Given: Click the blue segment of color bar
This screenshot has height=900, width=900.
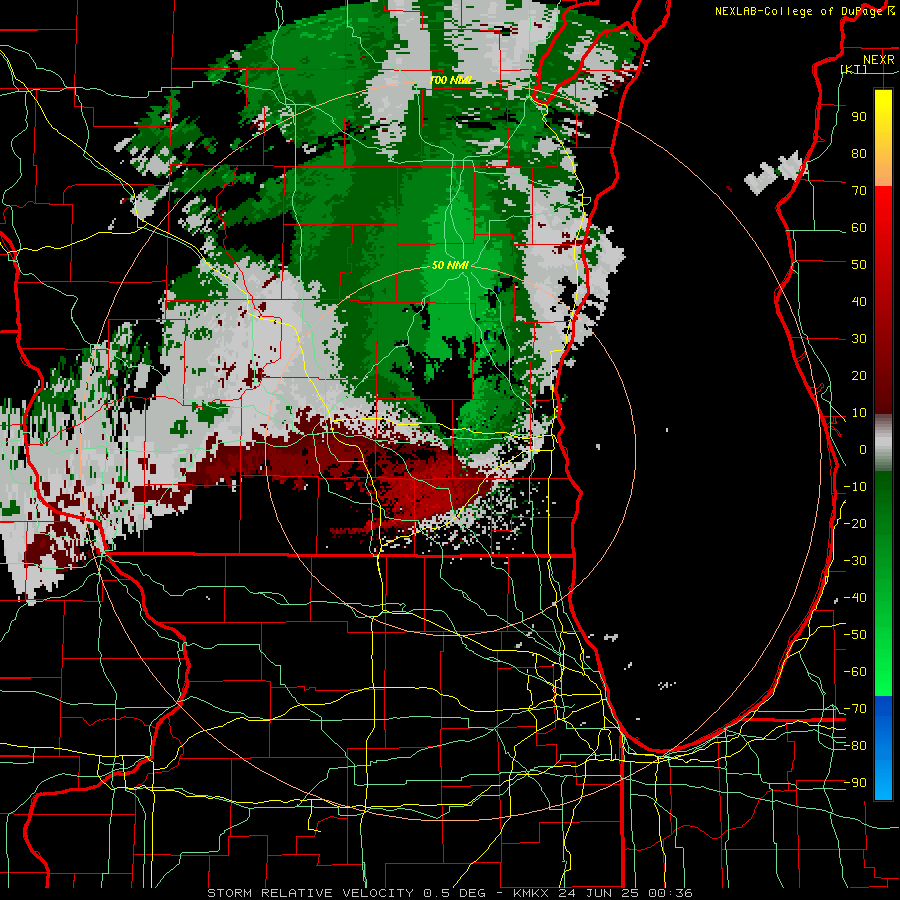Looking at the screenshot, I should tap(883, 748).
